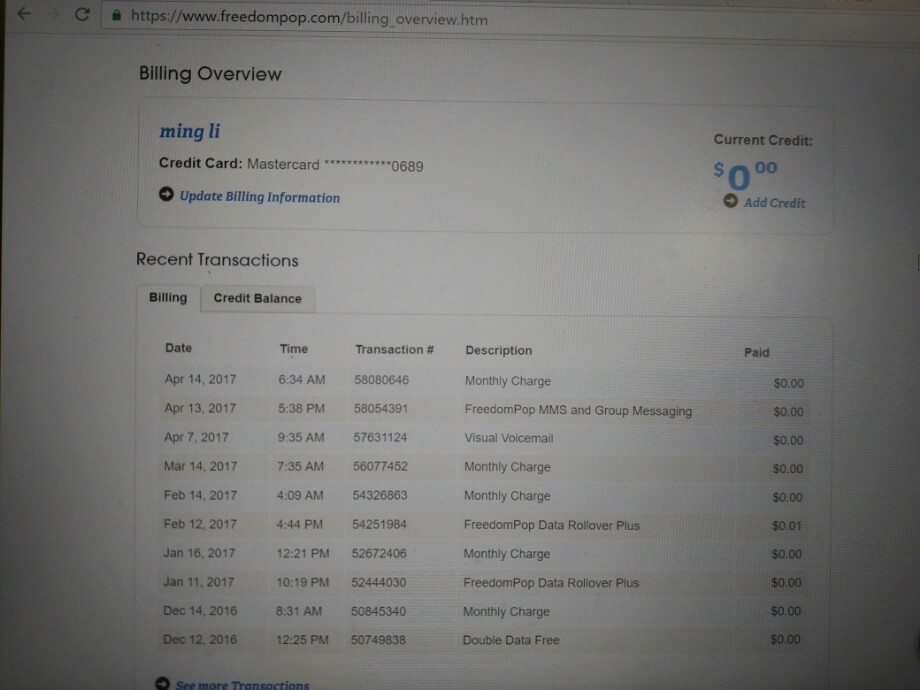Screen dimensions: 920x690
Task: Click the Current Credit label
Action: tap(763, 140)
